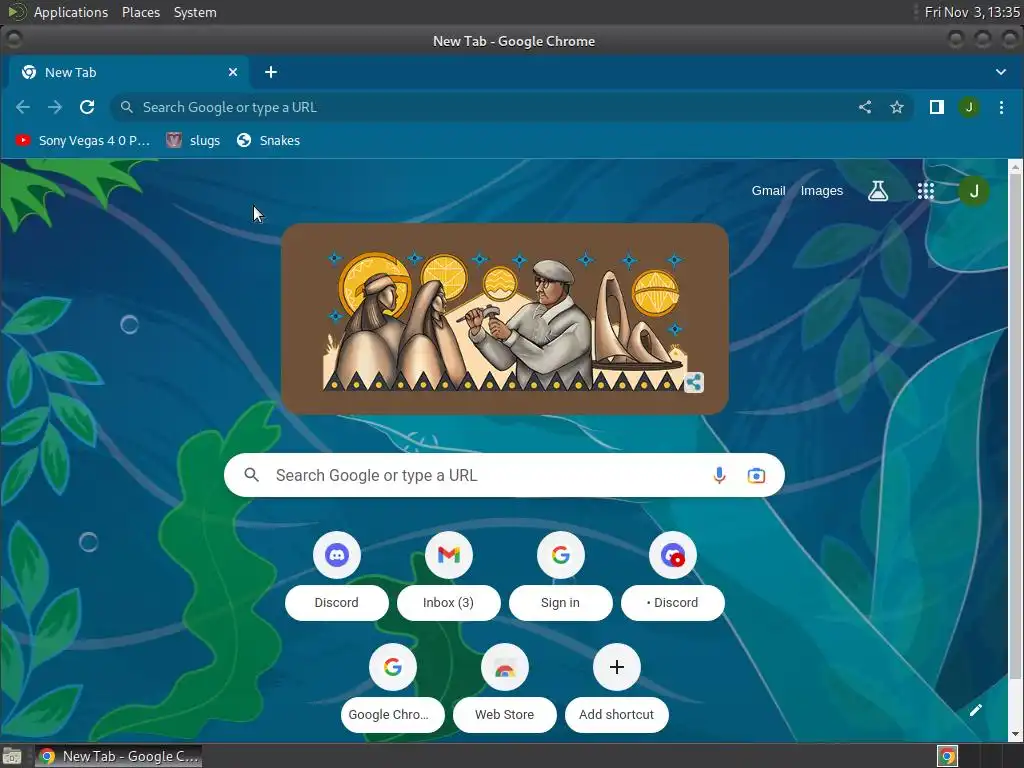Click the Chrome workspace switcher icon
Viewport: 1024px width, 768px height.
point(947,756)
